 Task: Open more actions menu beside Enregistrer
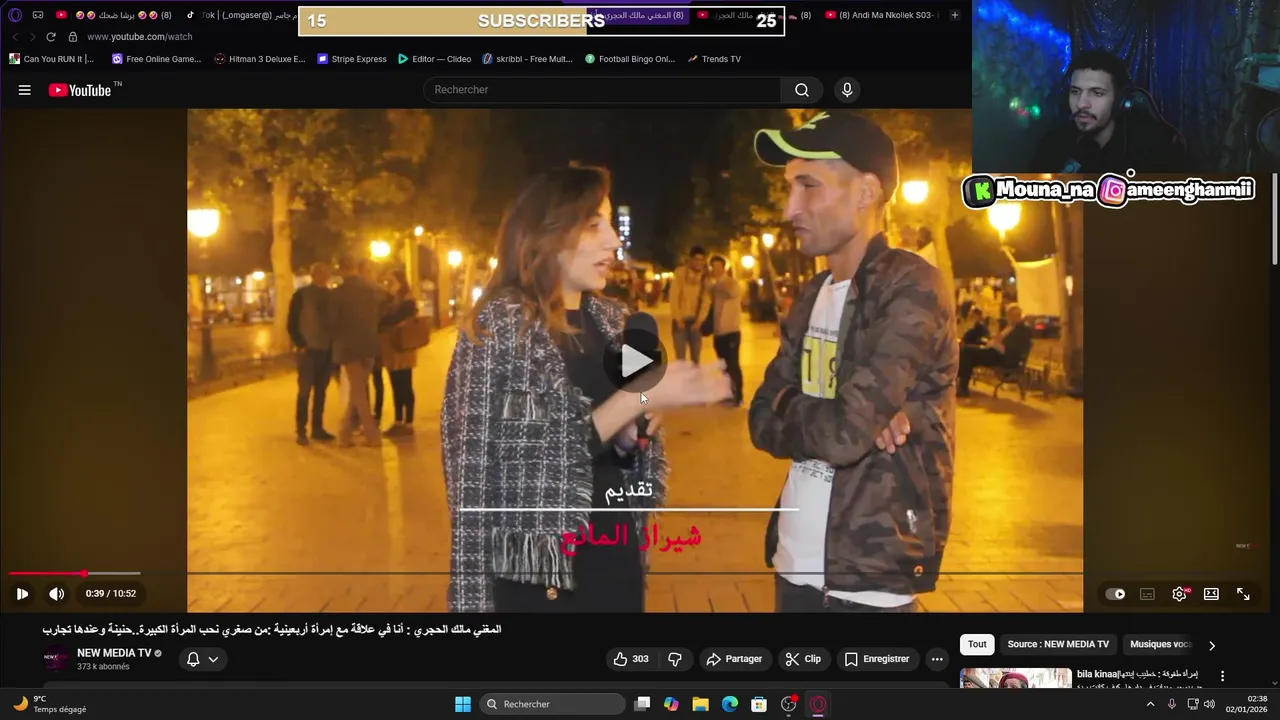(x=937, y=659)
